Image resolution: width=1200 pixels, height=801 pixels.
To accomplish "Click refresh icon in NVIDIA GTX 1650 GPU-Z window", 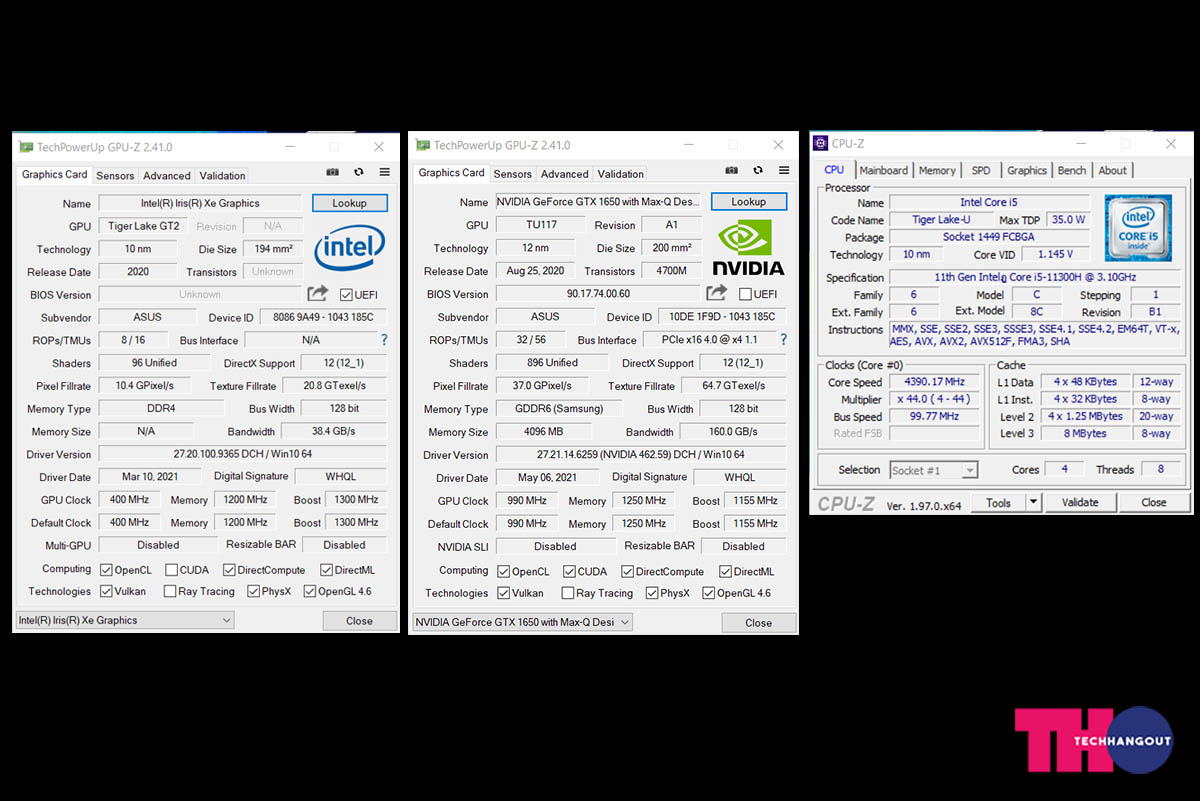I will (x=758, y=171).
